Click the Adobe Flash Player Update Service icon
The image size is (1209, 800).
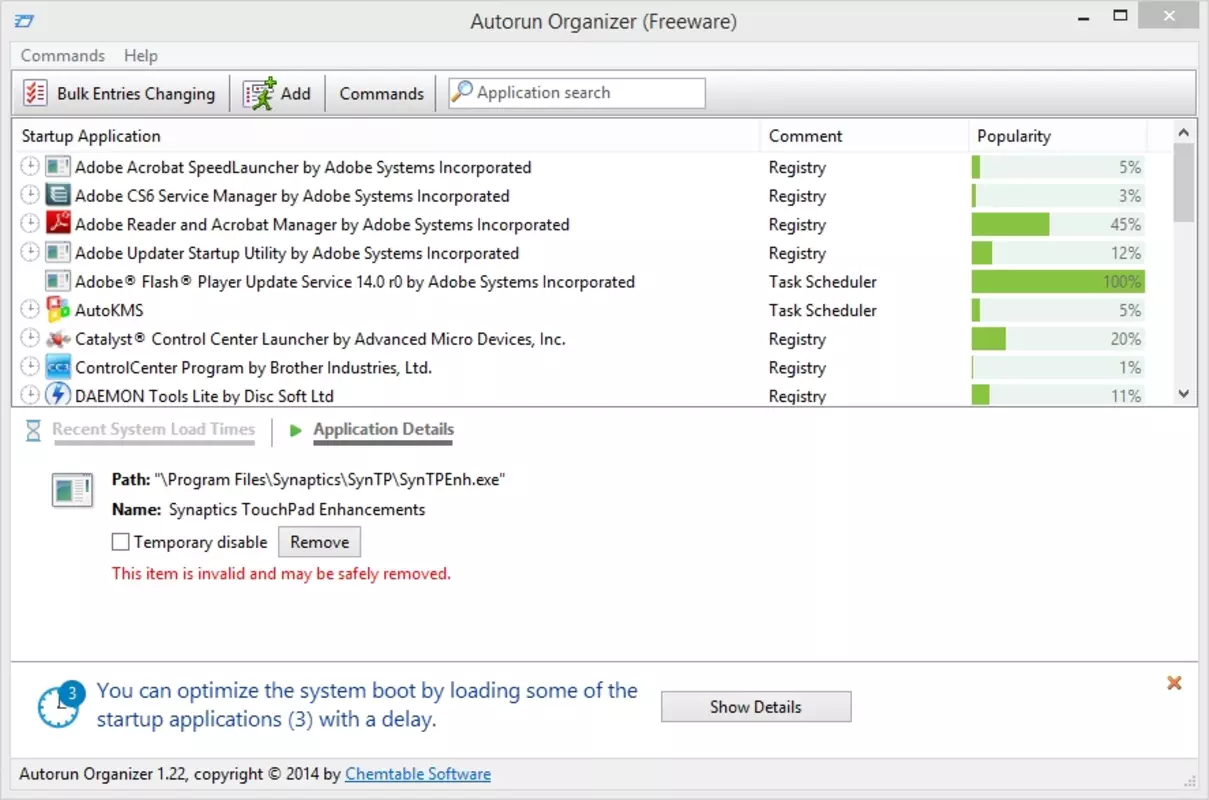(x=58, y=281)
